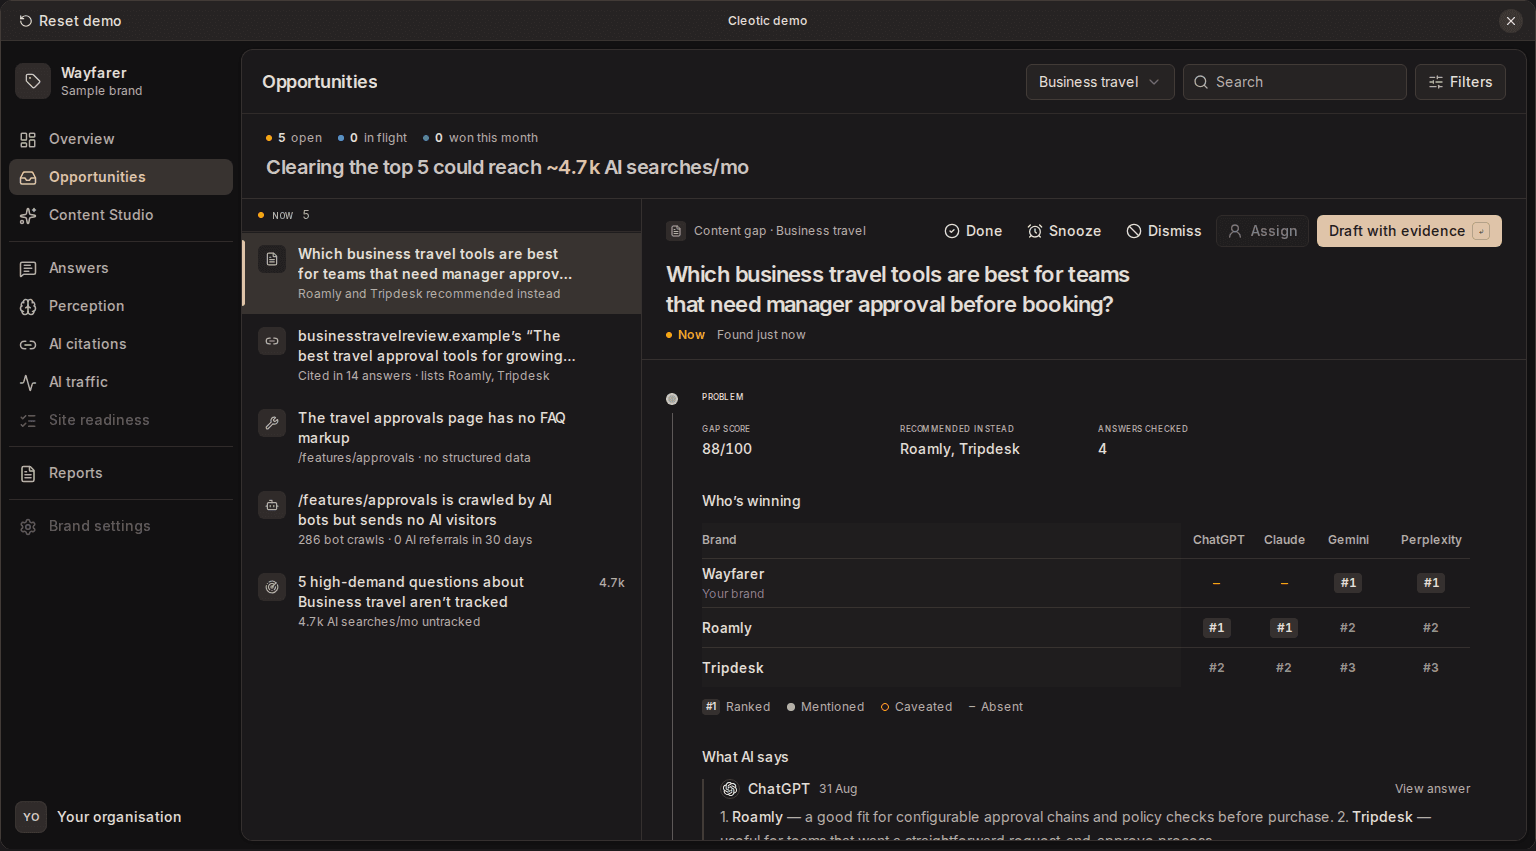1536x851 pixels.
Task: Click the Content gap document icon
Action: click(676, 231)
